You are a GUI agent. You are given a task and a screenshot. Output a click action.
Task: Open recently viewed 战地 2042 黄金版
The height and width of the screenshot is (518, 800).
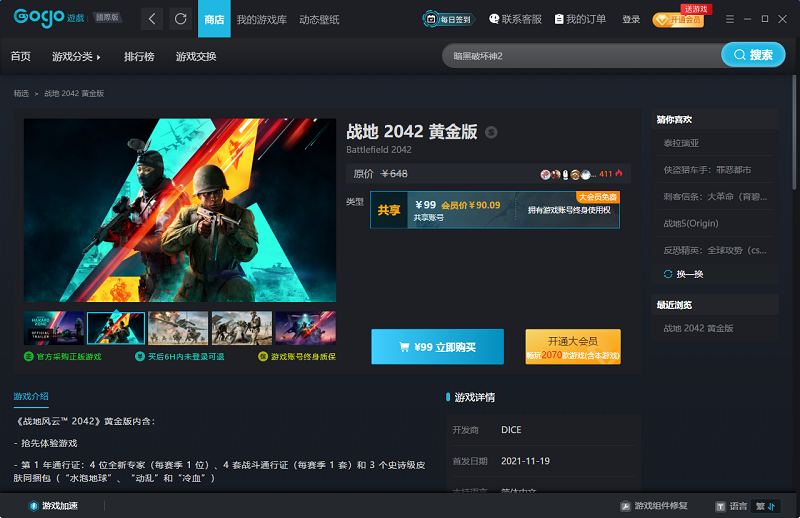(x=698, y=329)
